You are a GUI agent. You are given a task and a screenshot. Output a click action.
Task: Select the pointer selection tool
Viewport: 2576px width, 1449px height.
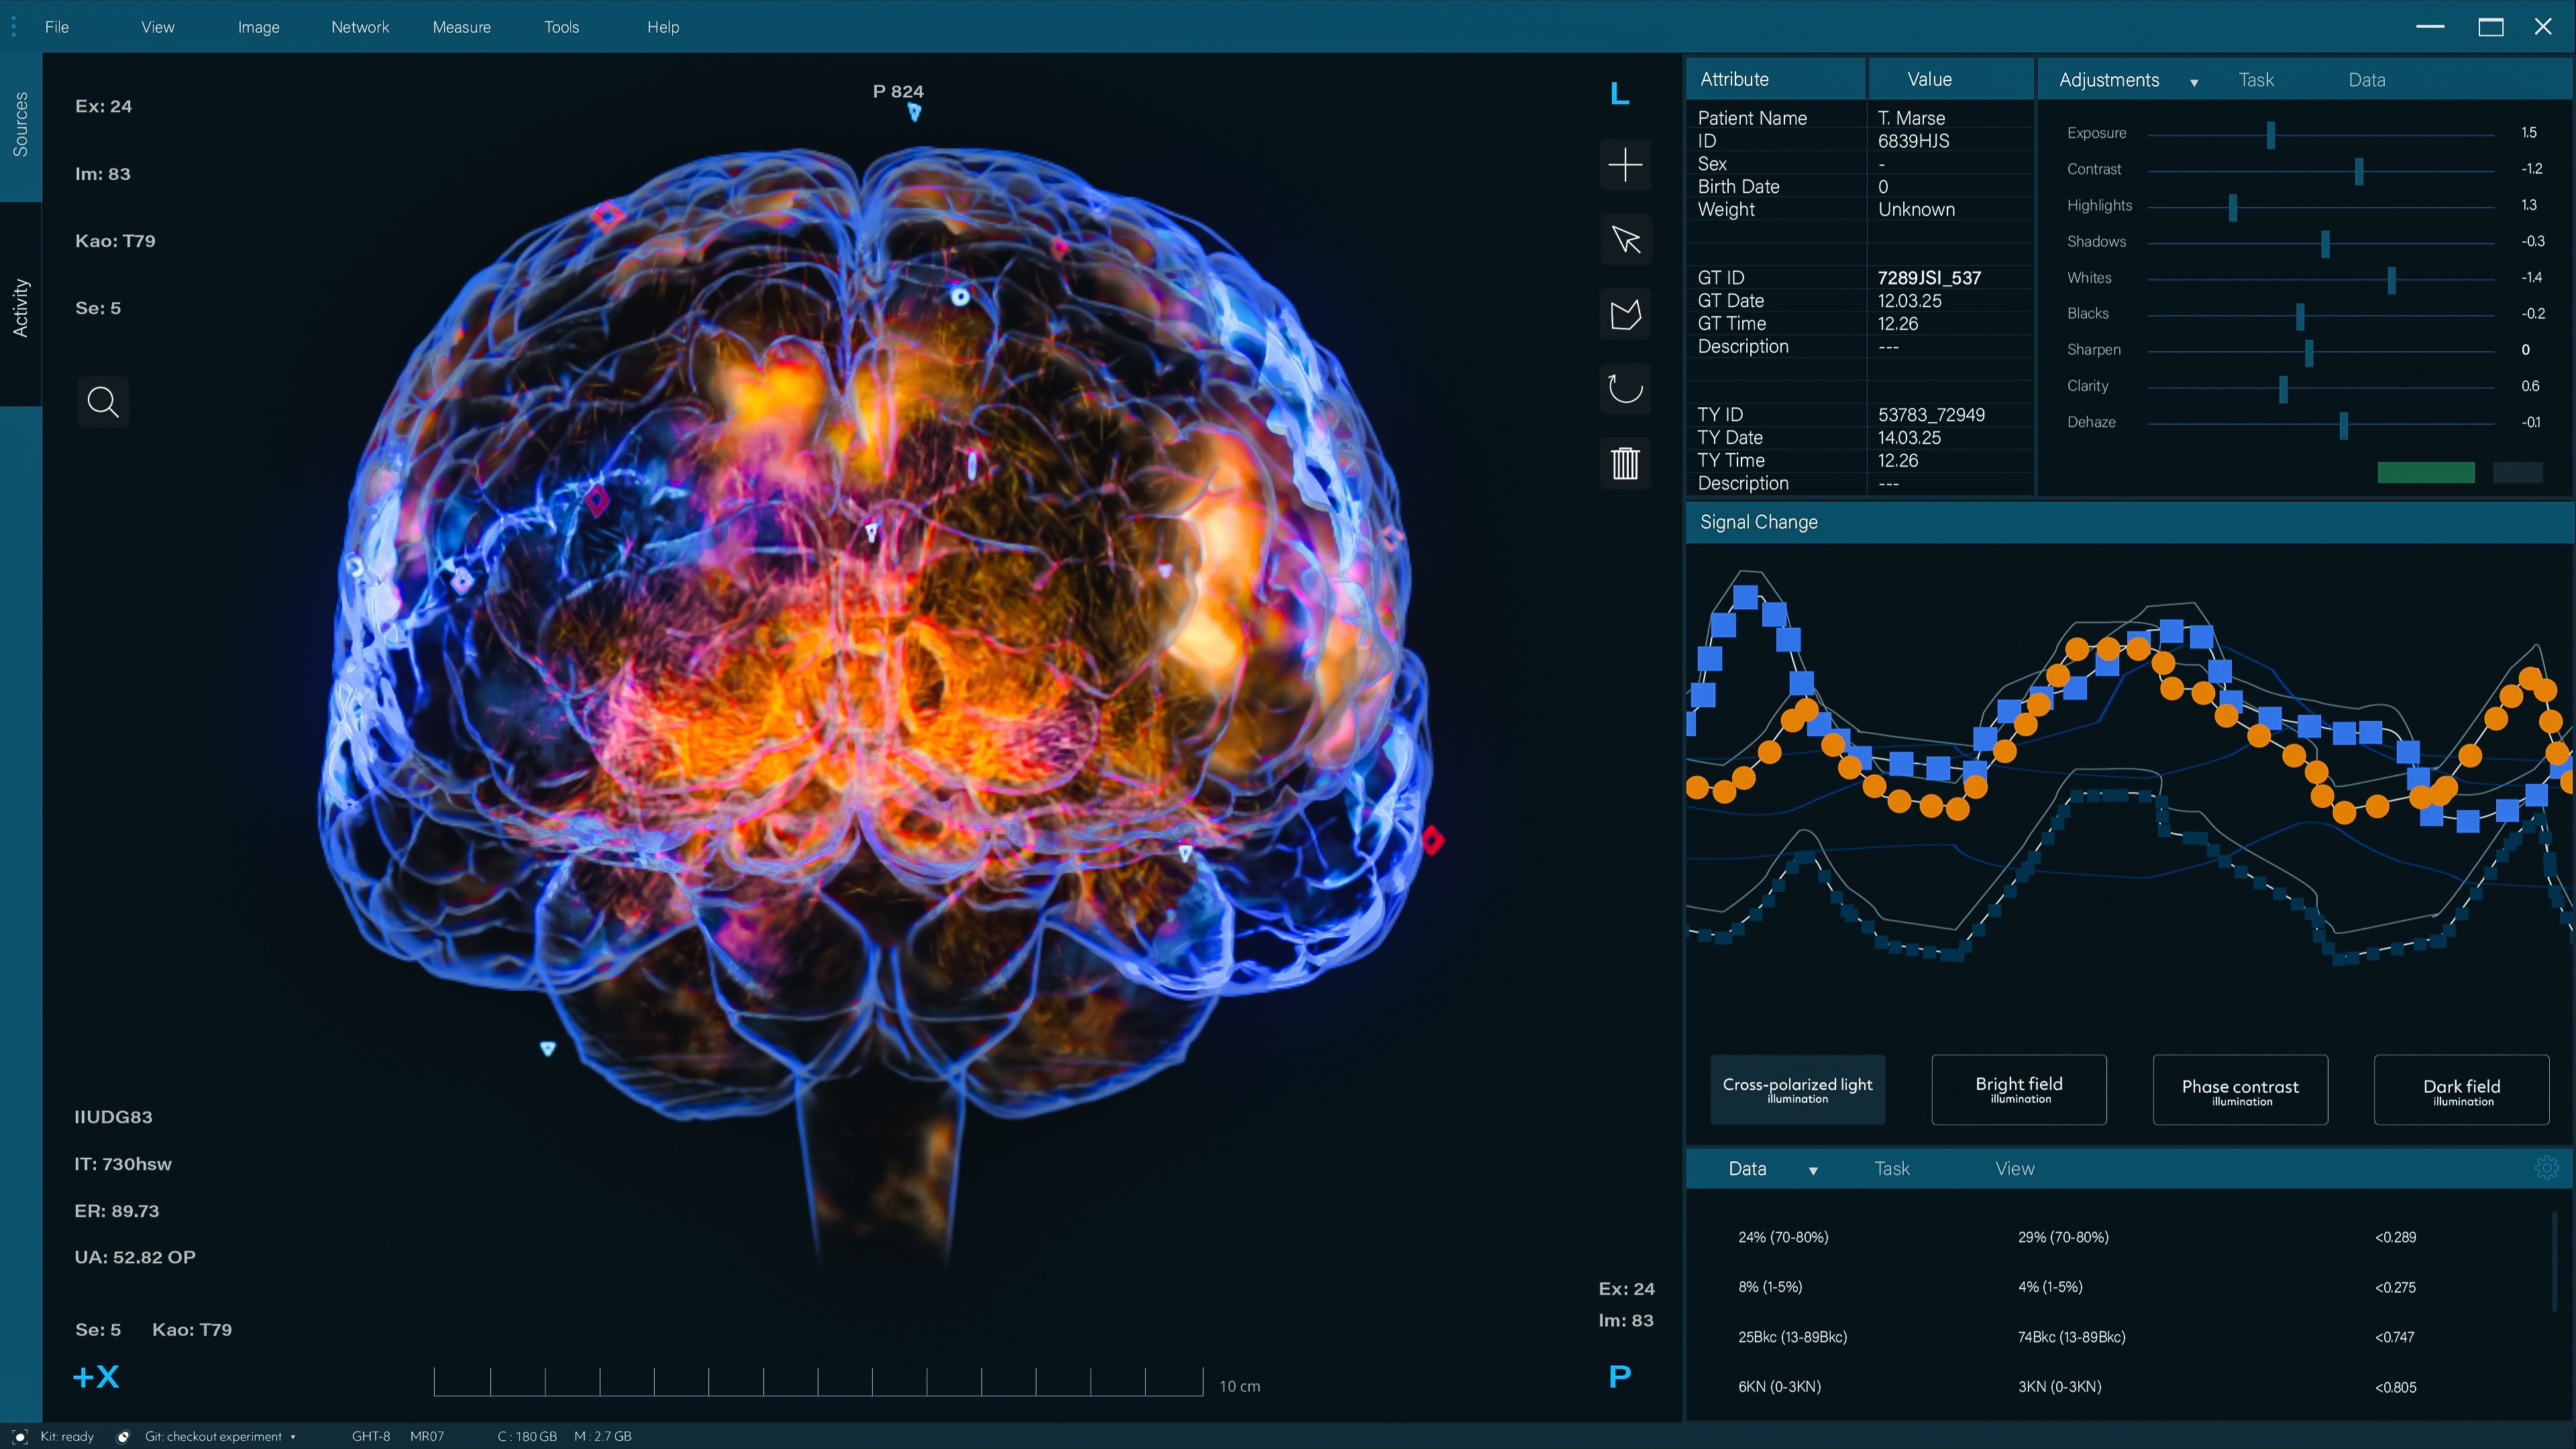pos(1624,240)
